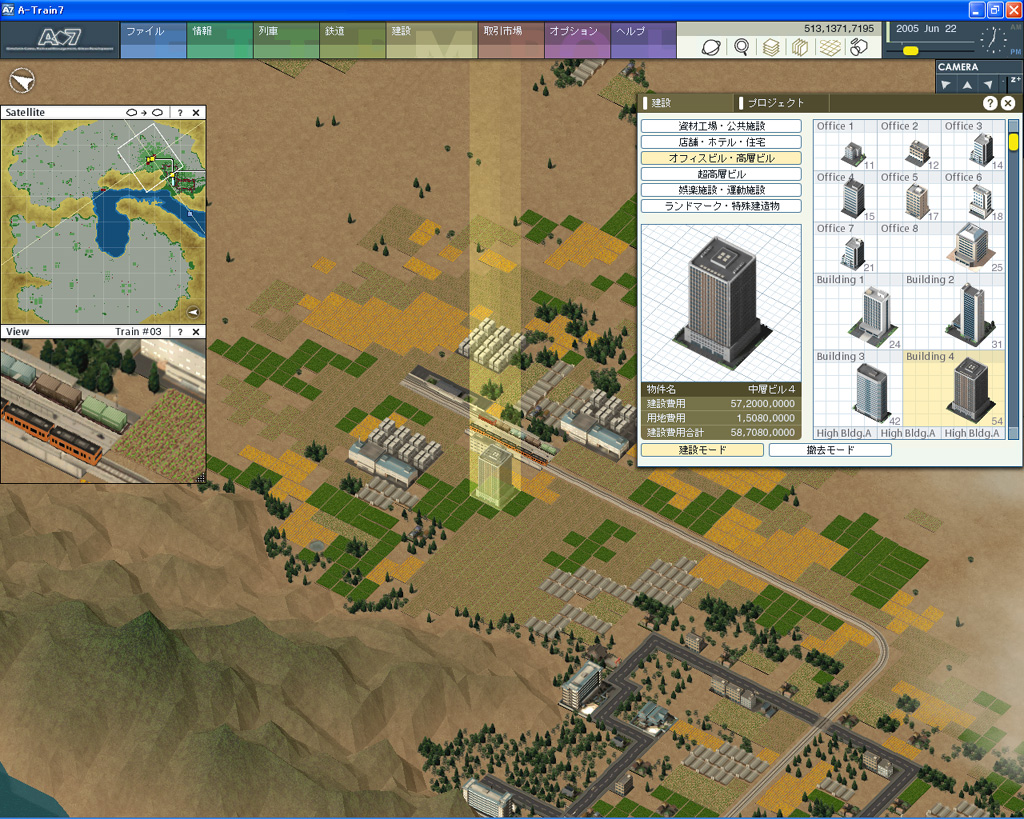Switch to the プロジェクト tab

[x=781, y=103]
